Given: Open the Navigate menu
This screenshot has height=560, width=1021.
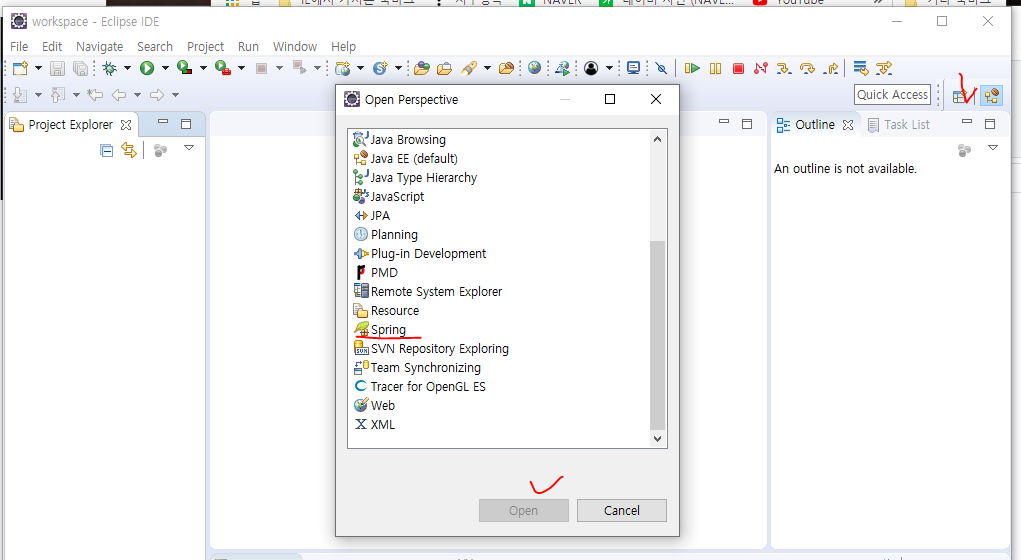Looking at the screenshot, I should tap(100, 47).
